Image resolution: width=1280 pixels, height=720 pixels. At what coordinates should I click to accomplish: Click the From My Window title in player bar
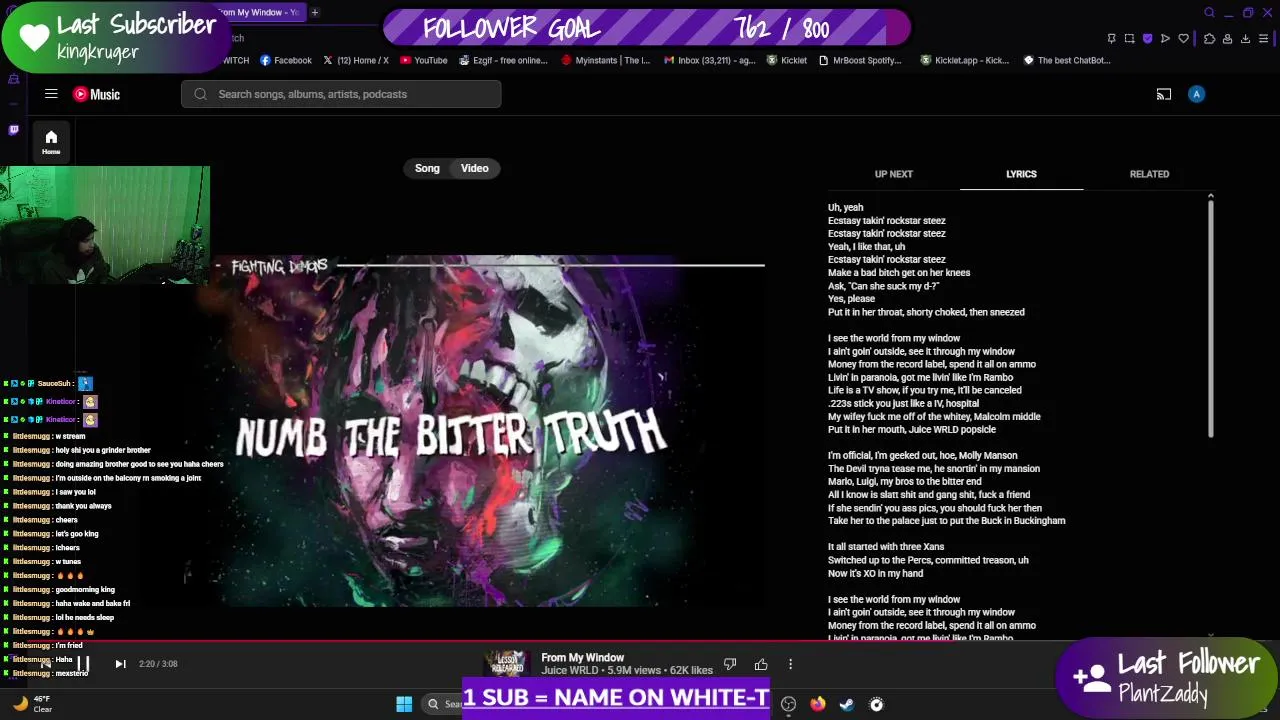(583, 658)
